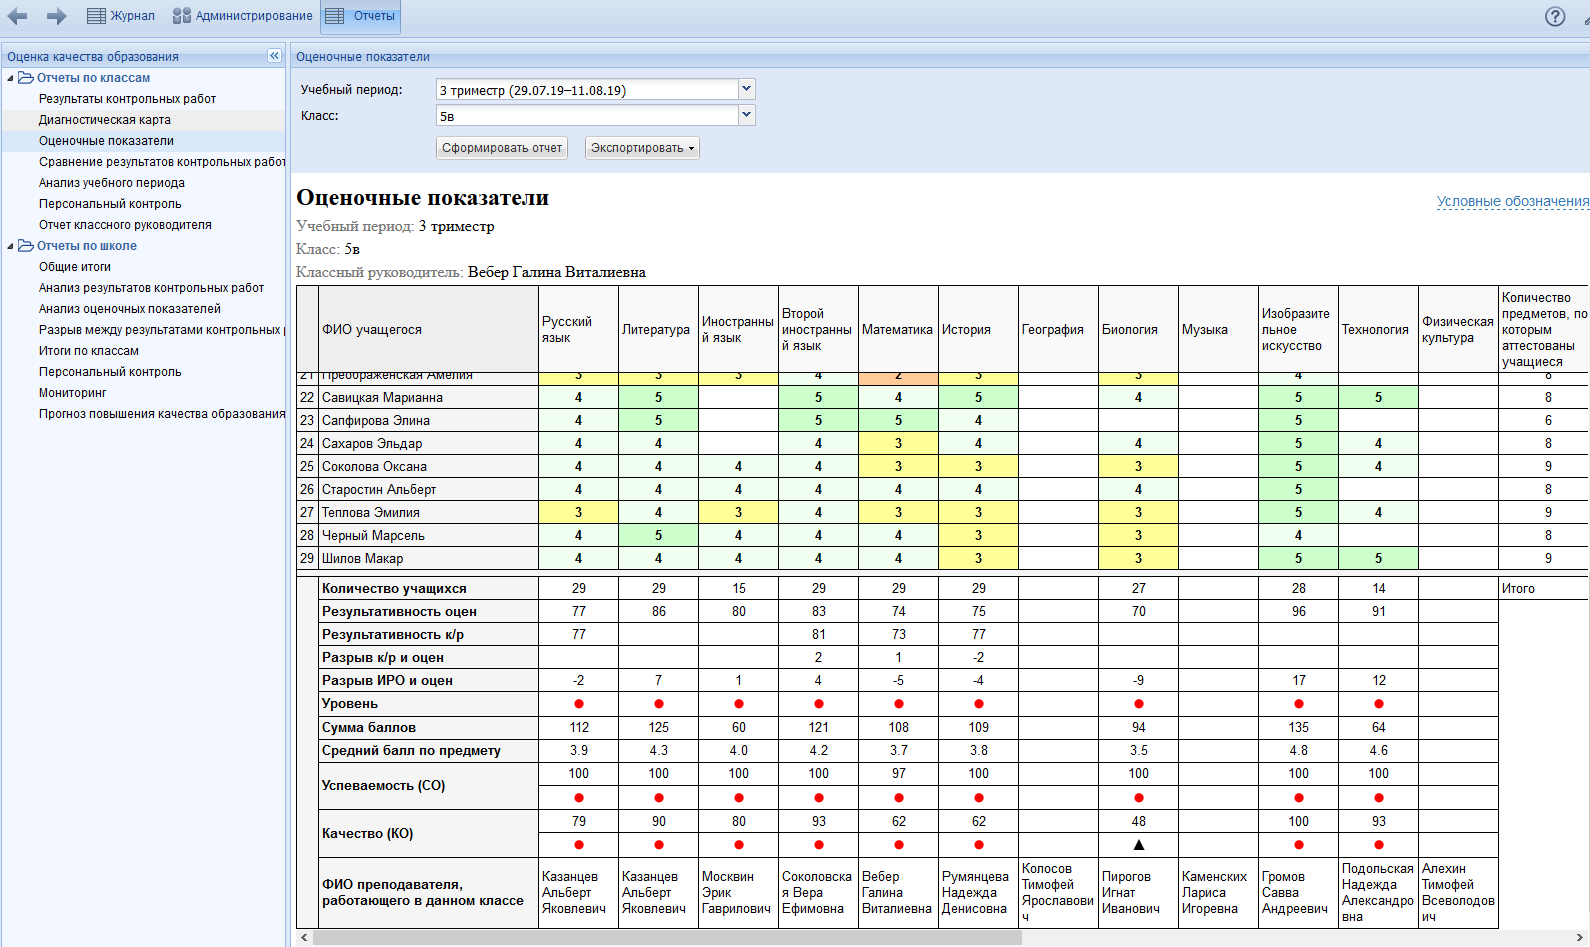
Task: Select Диагностическая карта report
Action: tap(105, 120)
